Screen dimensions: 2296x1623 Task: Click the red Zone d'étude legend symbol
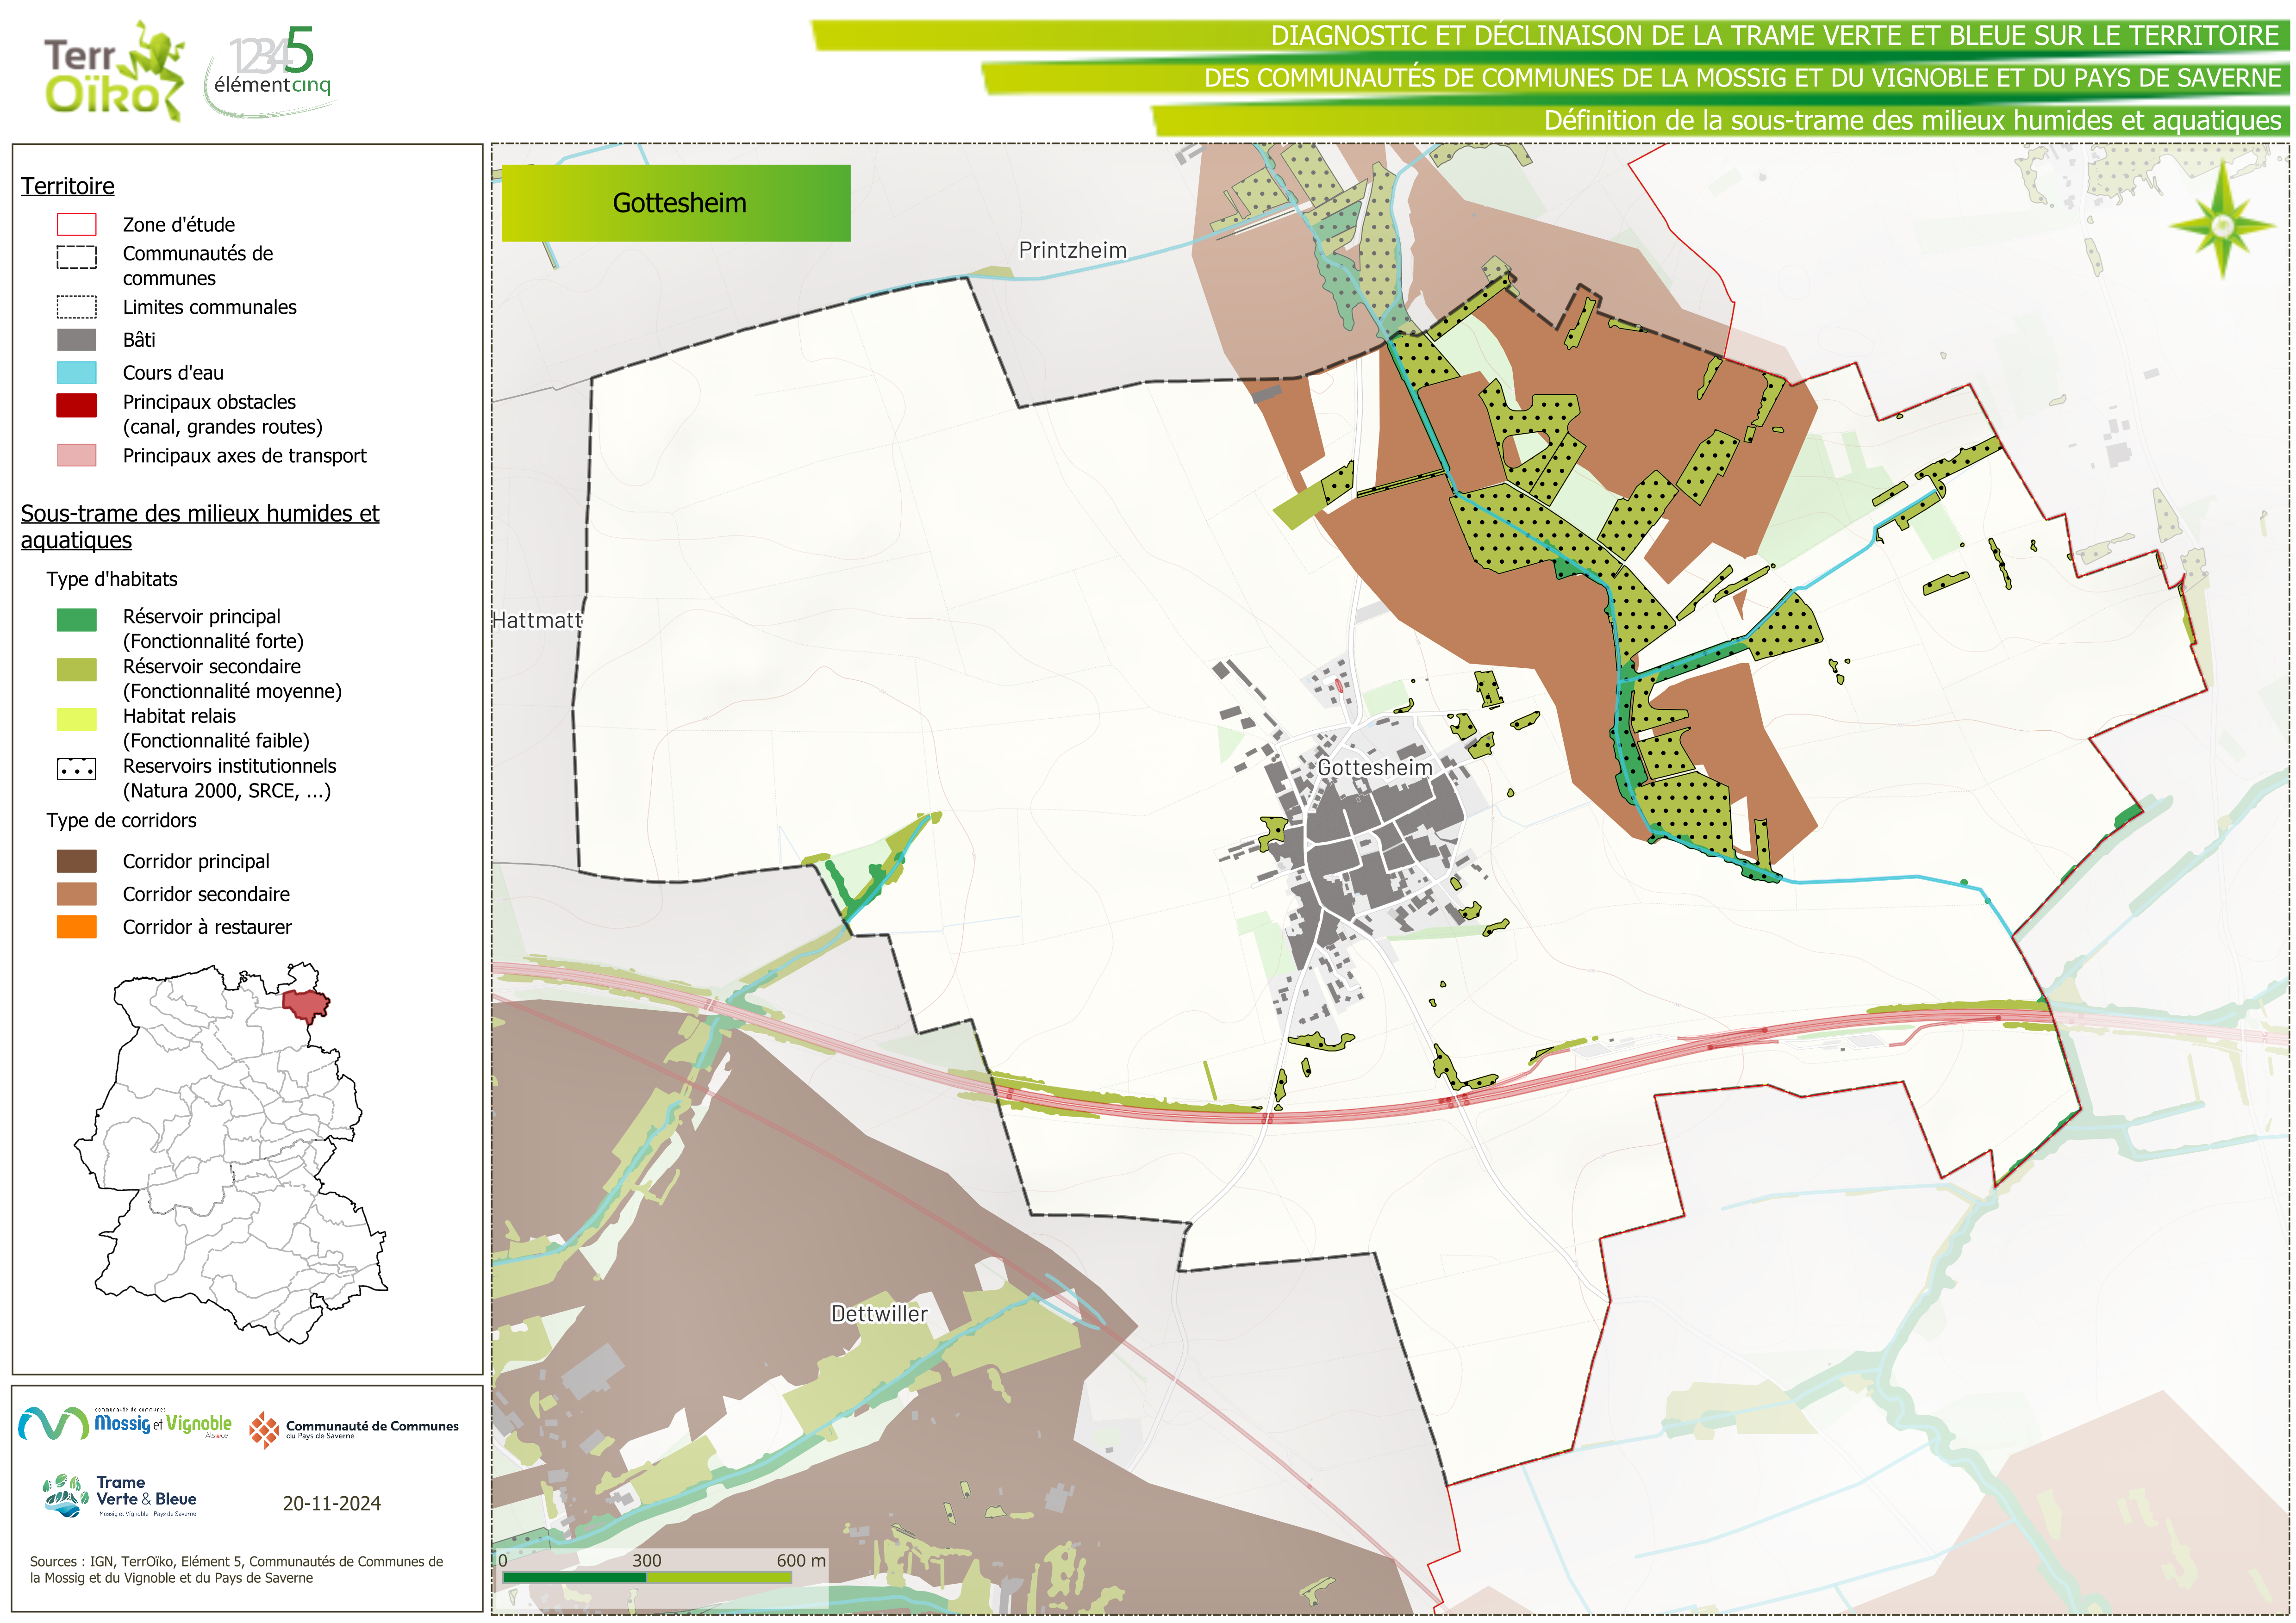pos(77,224)
